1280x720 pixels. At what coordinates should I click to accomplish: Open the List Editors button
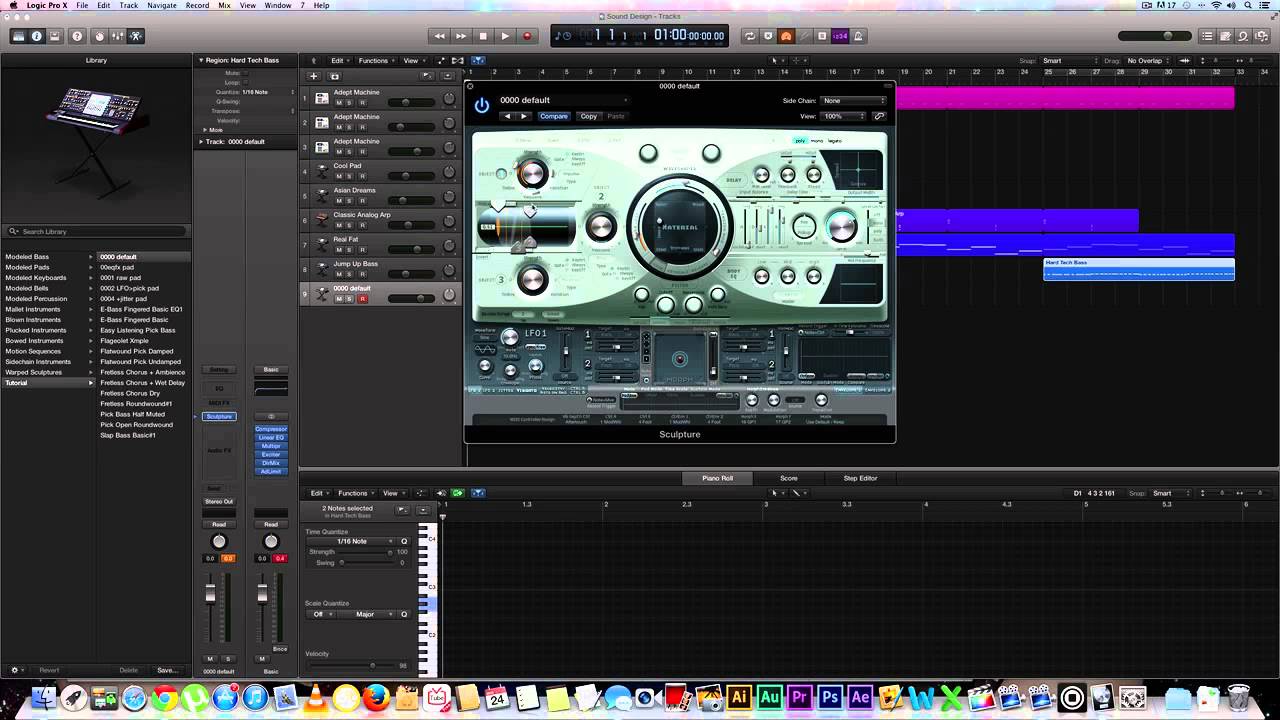pyautogui.click(x=1207, y=36)
